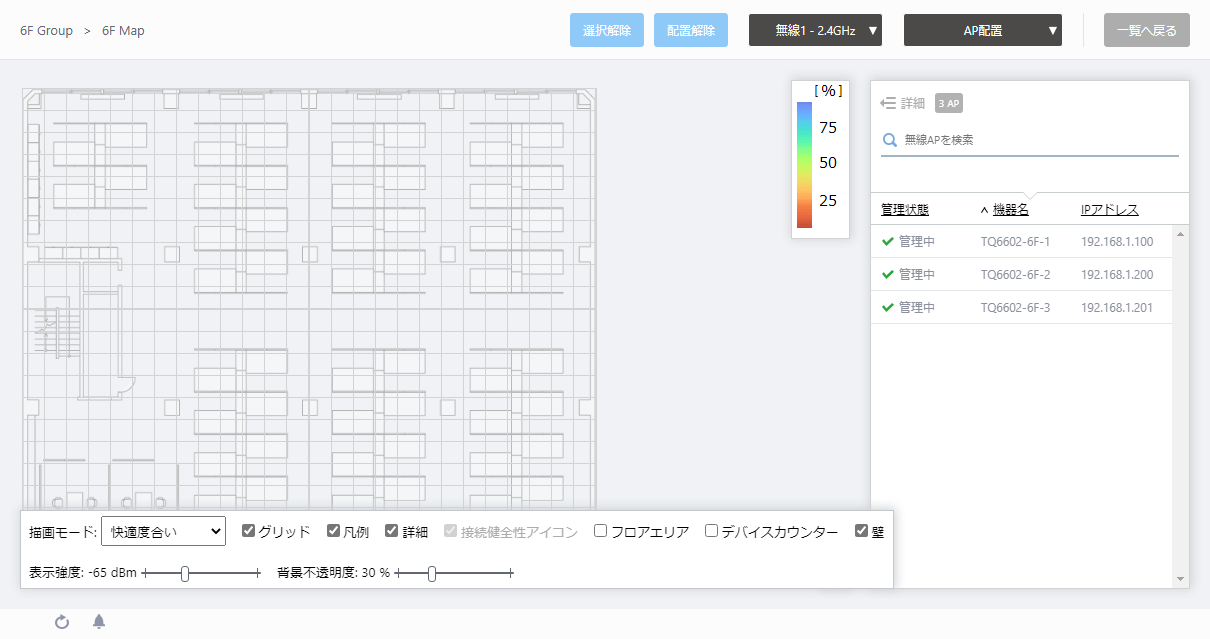Screen dimensions: 1210x639
Task: Toggle the 壁 checkbox
Action: pyautogui.click(x=861, y=531)
